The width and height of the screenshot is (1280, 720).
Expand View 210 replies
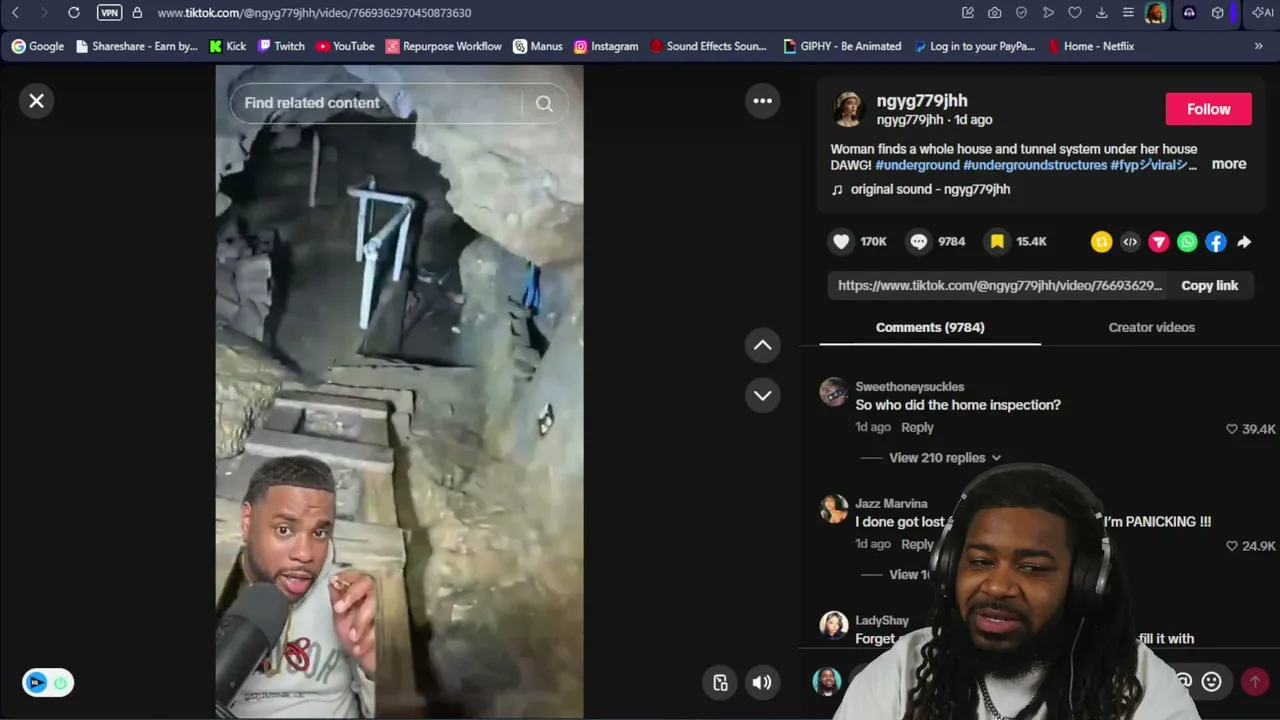pos(944,457)
